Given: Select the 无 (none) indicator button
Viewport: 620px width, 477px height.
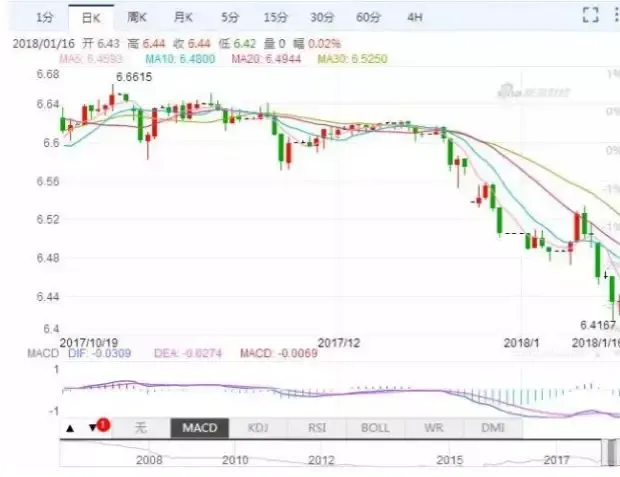Looking at the screenshot, I should point(141,428).
